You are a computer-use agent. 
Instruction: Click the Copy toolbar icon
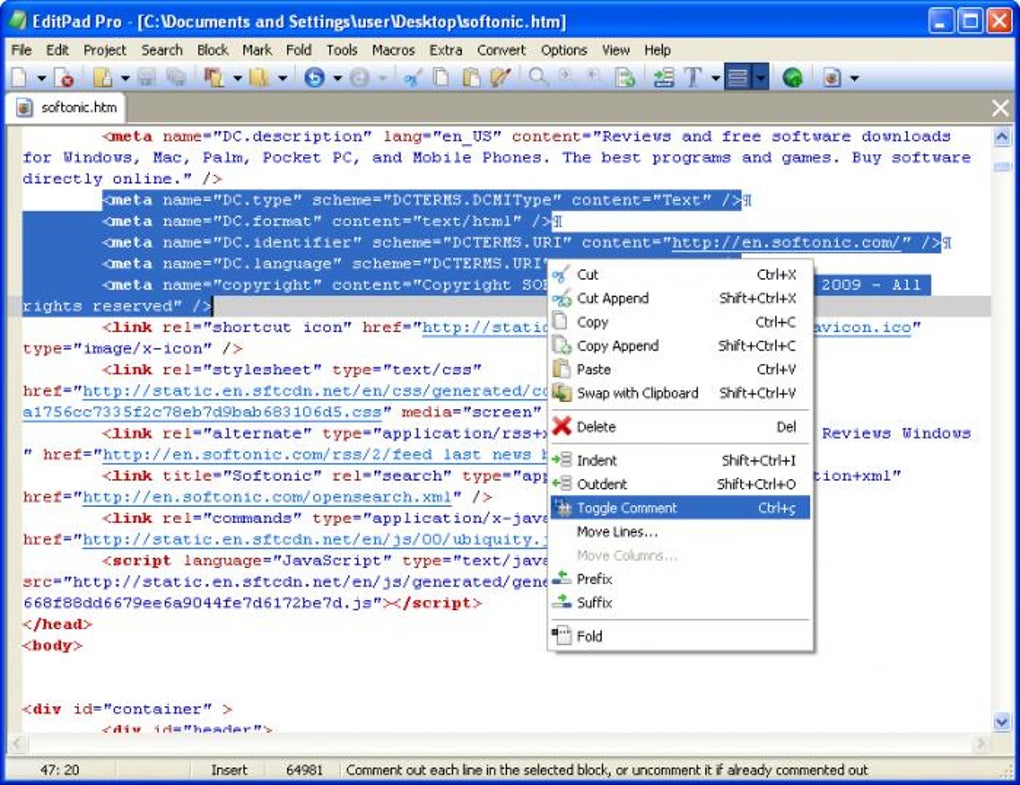coord(441,78)
